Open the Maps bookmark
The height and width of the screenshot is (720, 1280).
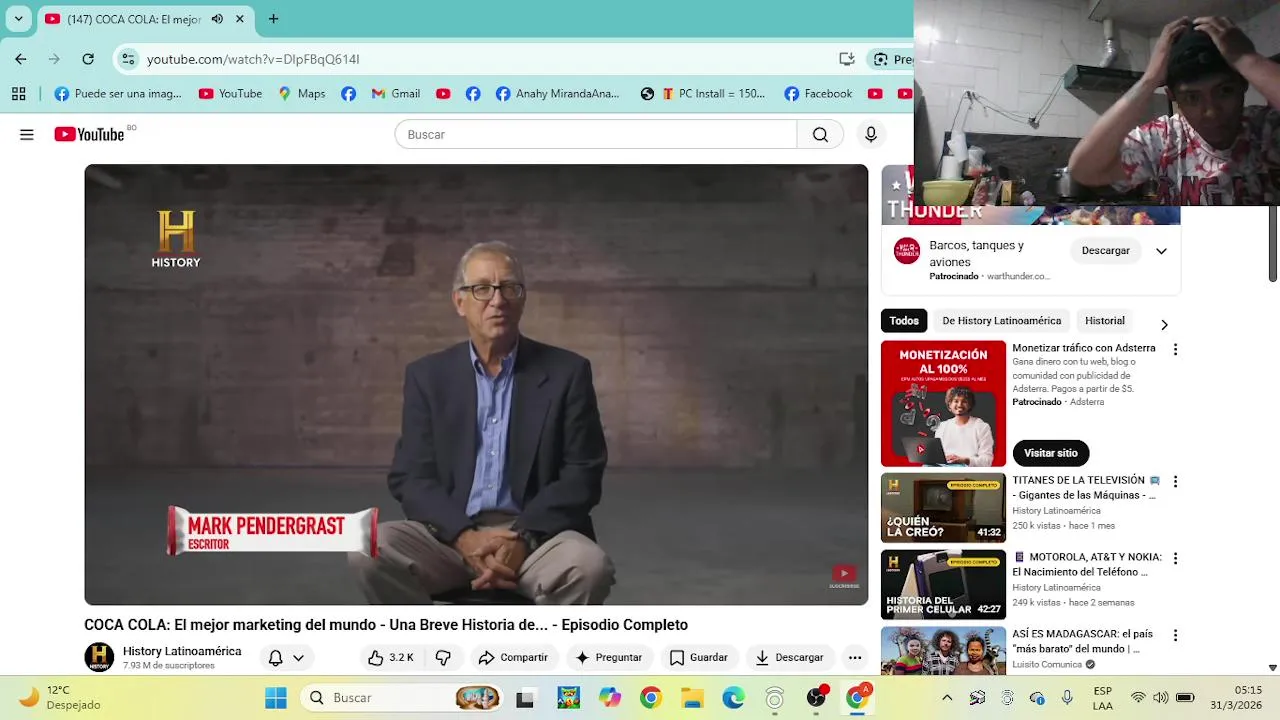click(301, 93)
